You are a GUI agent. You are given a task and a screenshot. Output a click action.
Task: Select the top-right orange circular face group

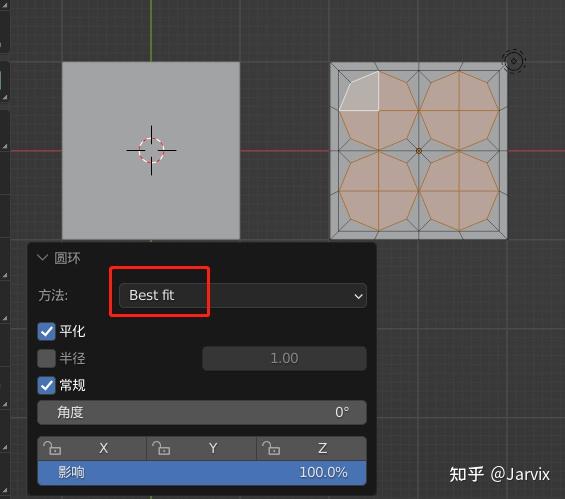(459, 111)
